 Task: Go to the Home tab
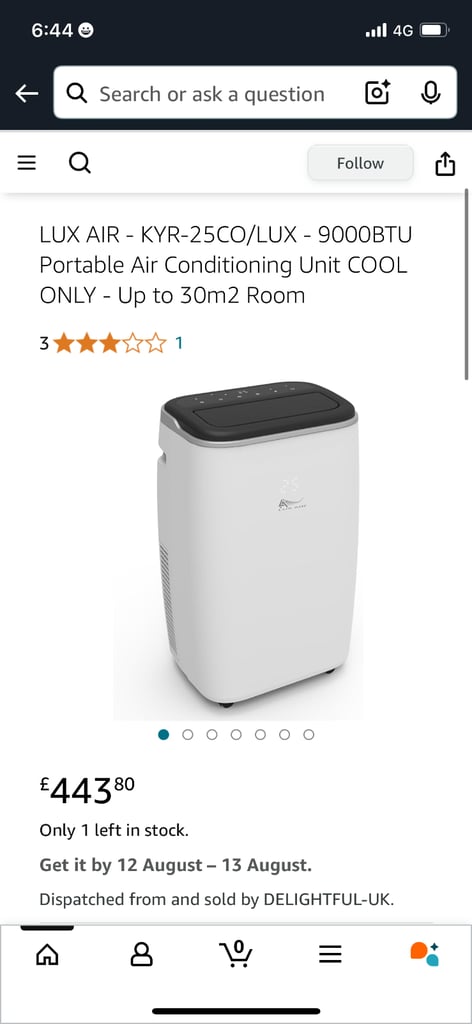pos(47,955)
